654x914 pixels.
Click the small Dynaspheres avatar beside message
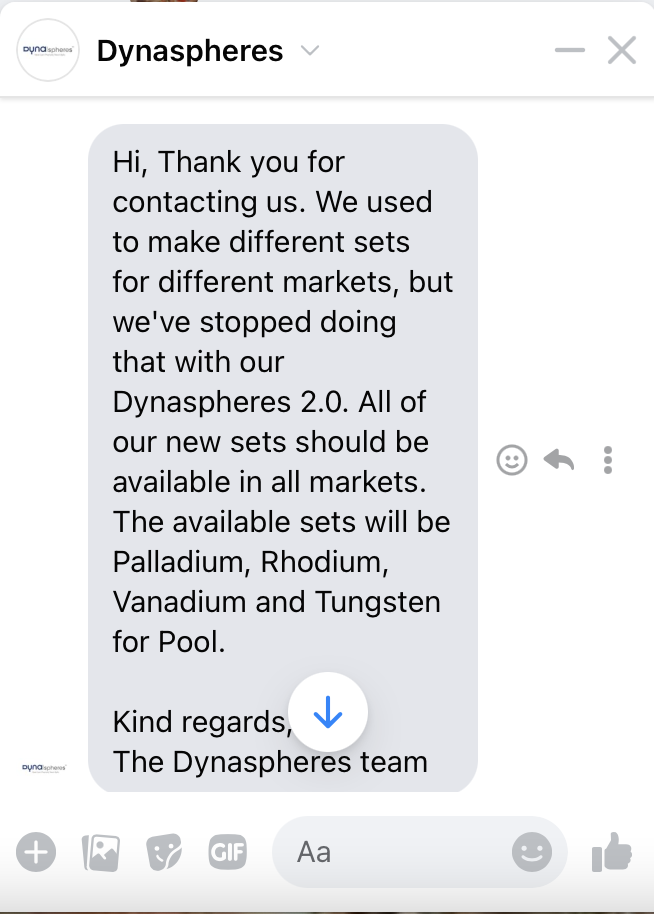coord(44,768)
